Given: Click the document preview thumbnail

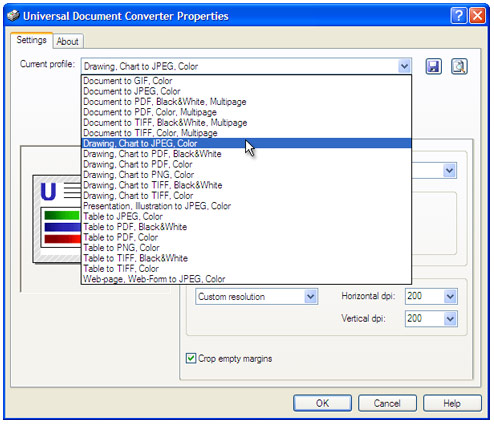Looking at the screenshot, I should point(57,219).
